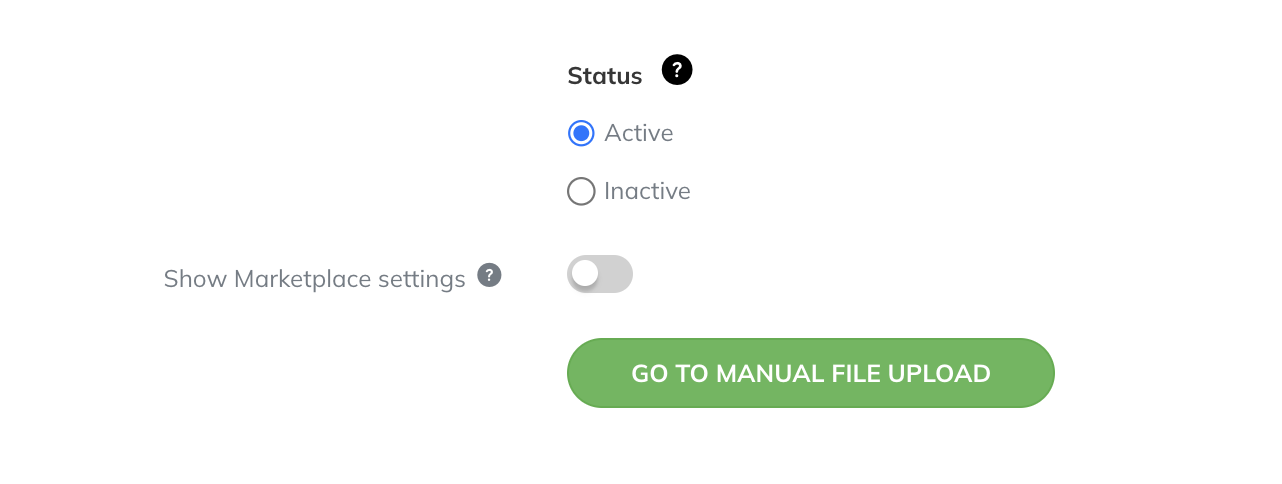Click the gray track of Marketplace toggle
The width and height of the screenshot is (1282, 484).
coord(616,274)
